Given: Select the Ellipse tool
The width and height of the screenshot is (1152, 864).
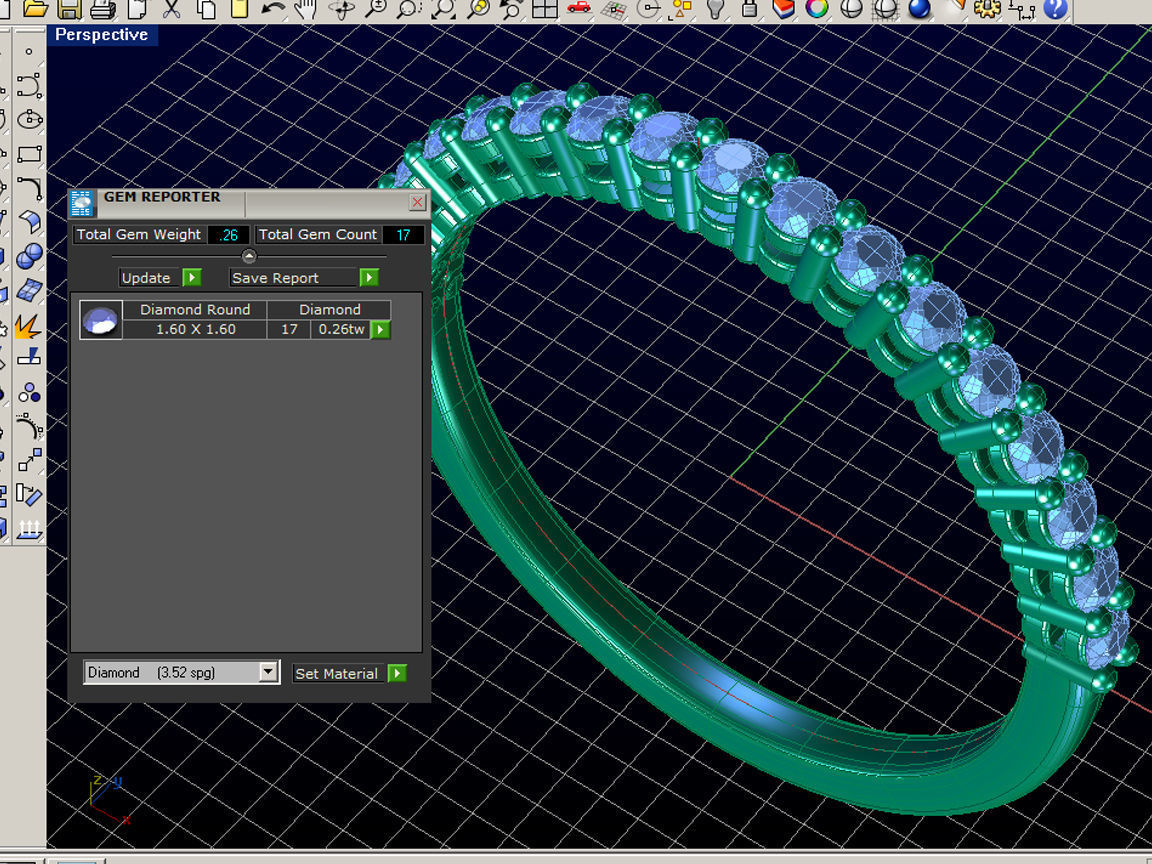Looking at the screenshot, I should [x=29, y=119].
